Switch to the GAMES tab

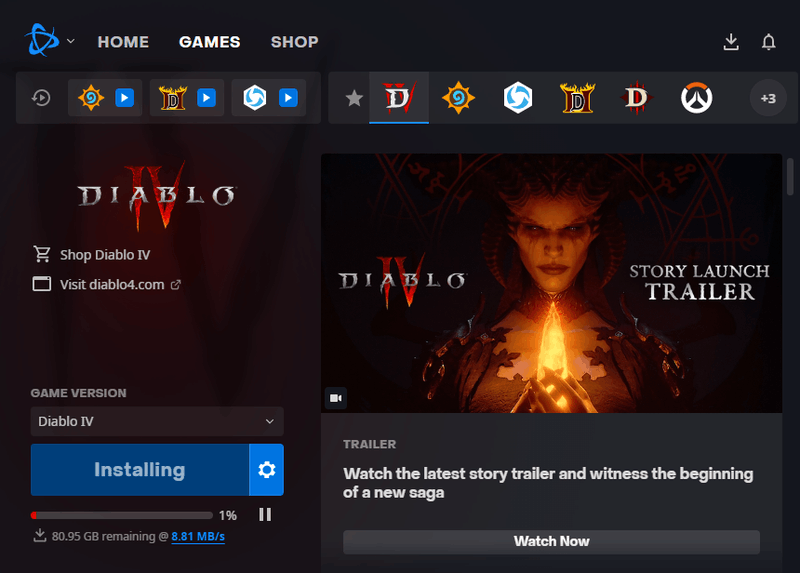210,42
